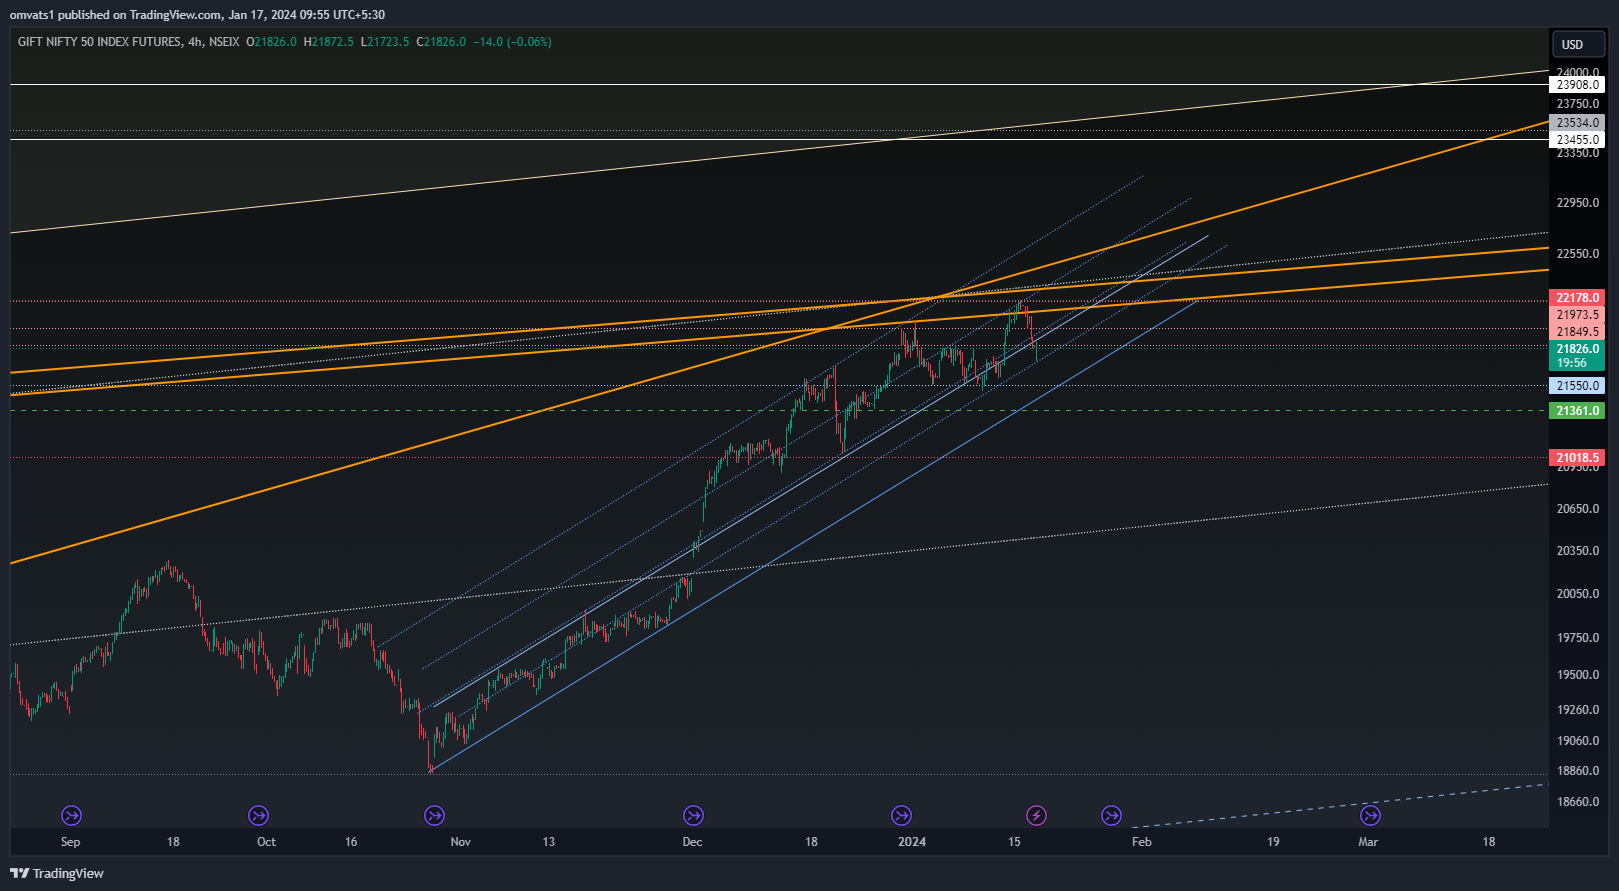Click the green 21826.0 current price label

[1578, 349]
